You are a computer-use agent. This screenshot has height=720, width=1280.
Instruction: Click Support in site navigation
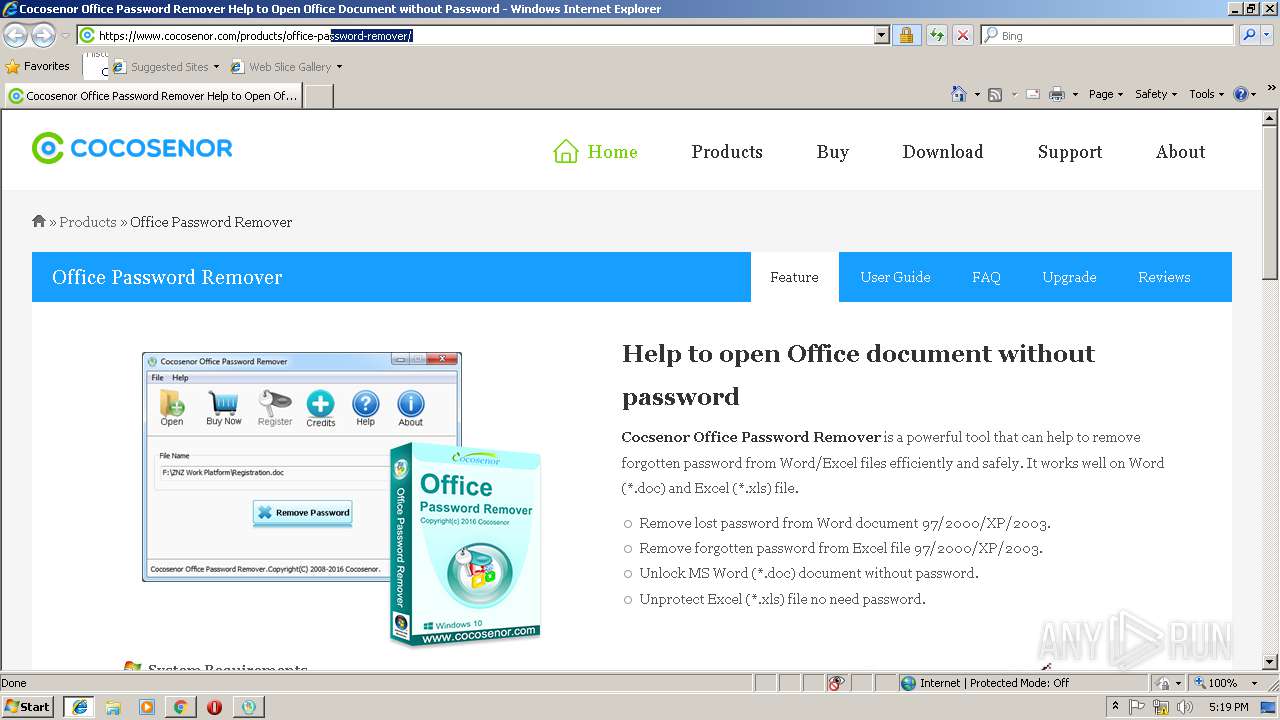(1070, 152)
